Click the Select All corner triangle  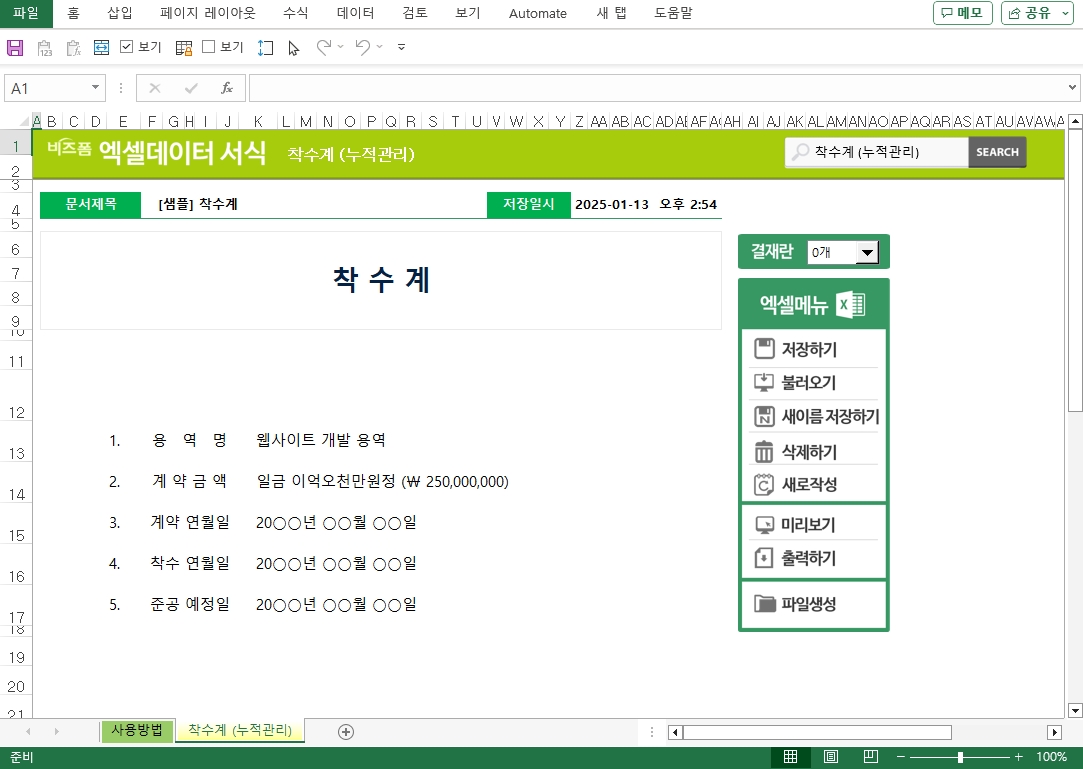pos(24,122)
